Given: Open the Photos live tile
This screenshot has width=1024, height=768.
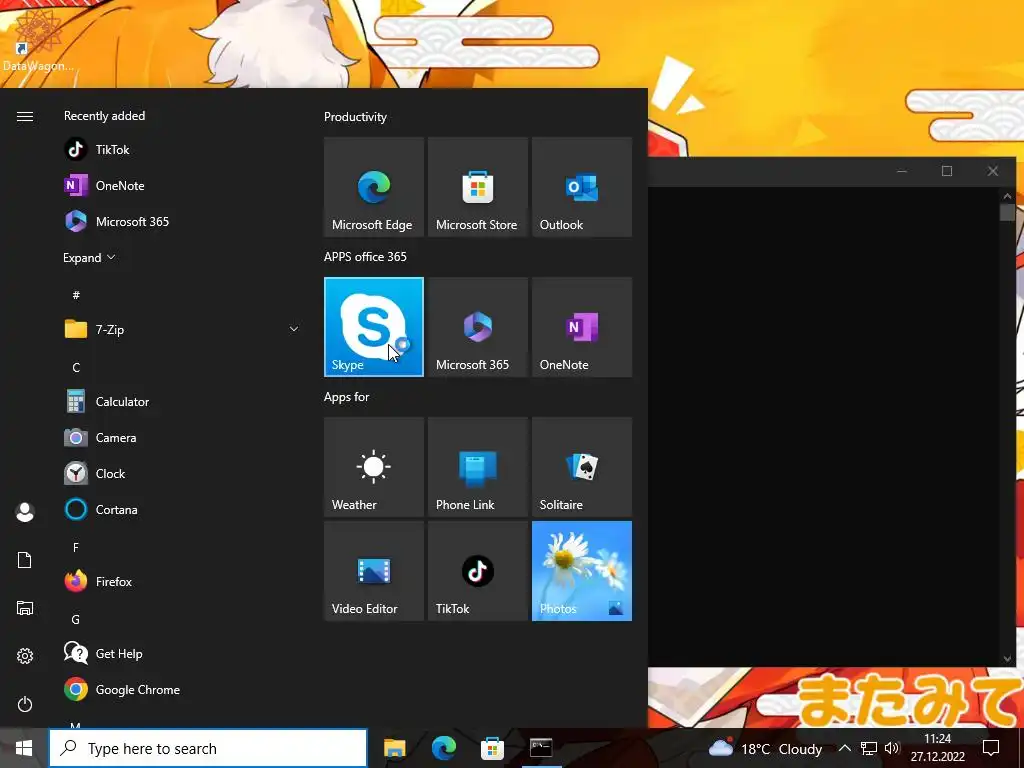Looking at the screenshot, I should coord(582,571).
